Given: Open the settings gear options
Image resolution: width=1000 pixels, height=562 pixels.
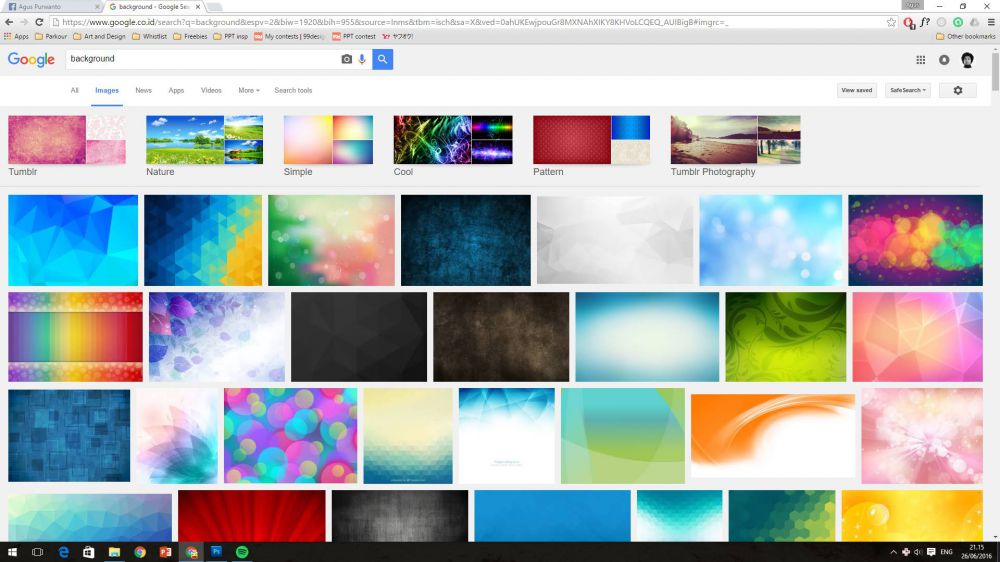Looking at the screenshot, I should pos(957,90).
